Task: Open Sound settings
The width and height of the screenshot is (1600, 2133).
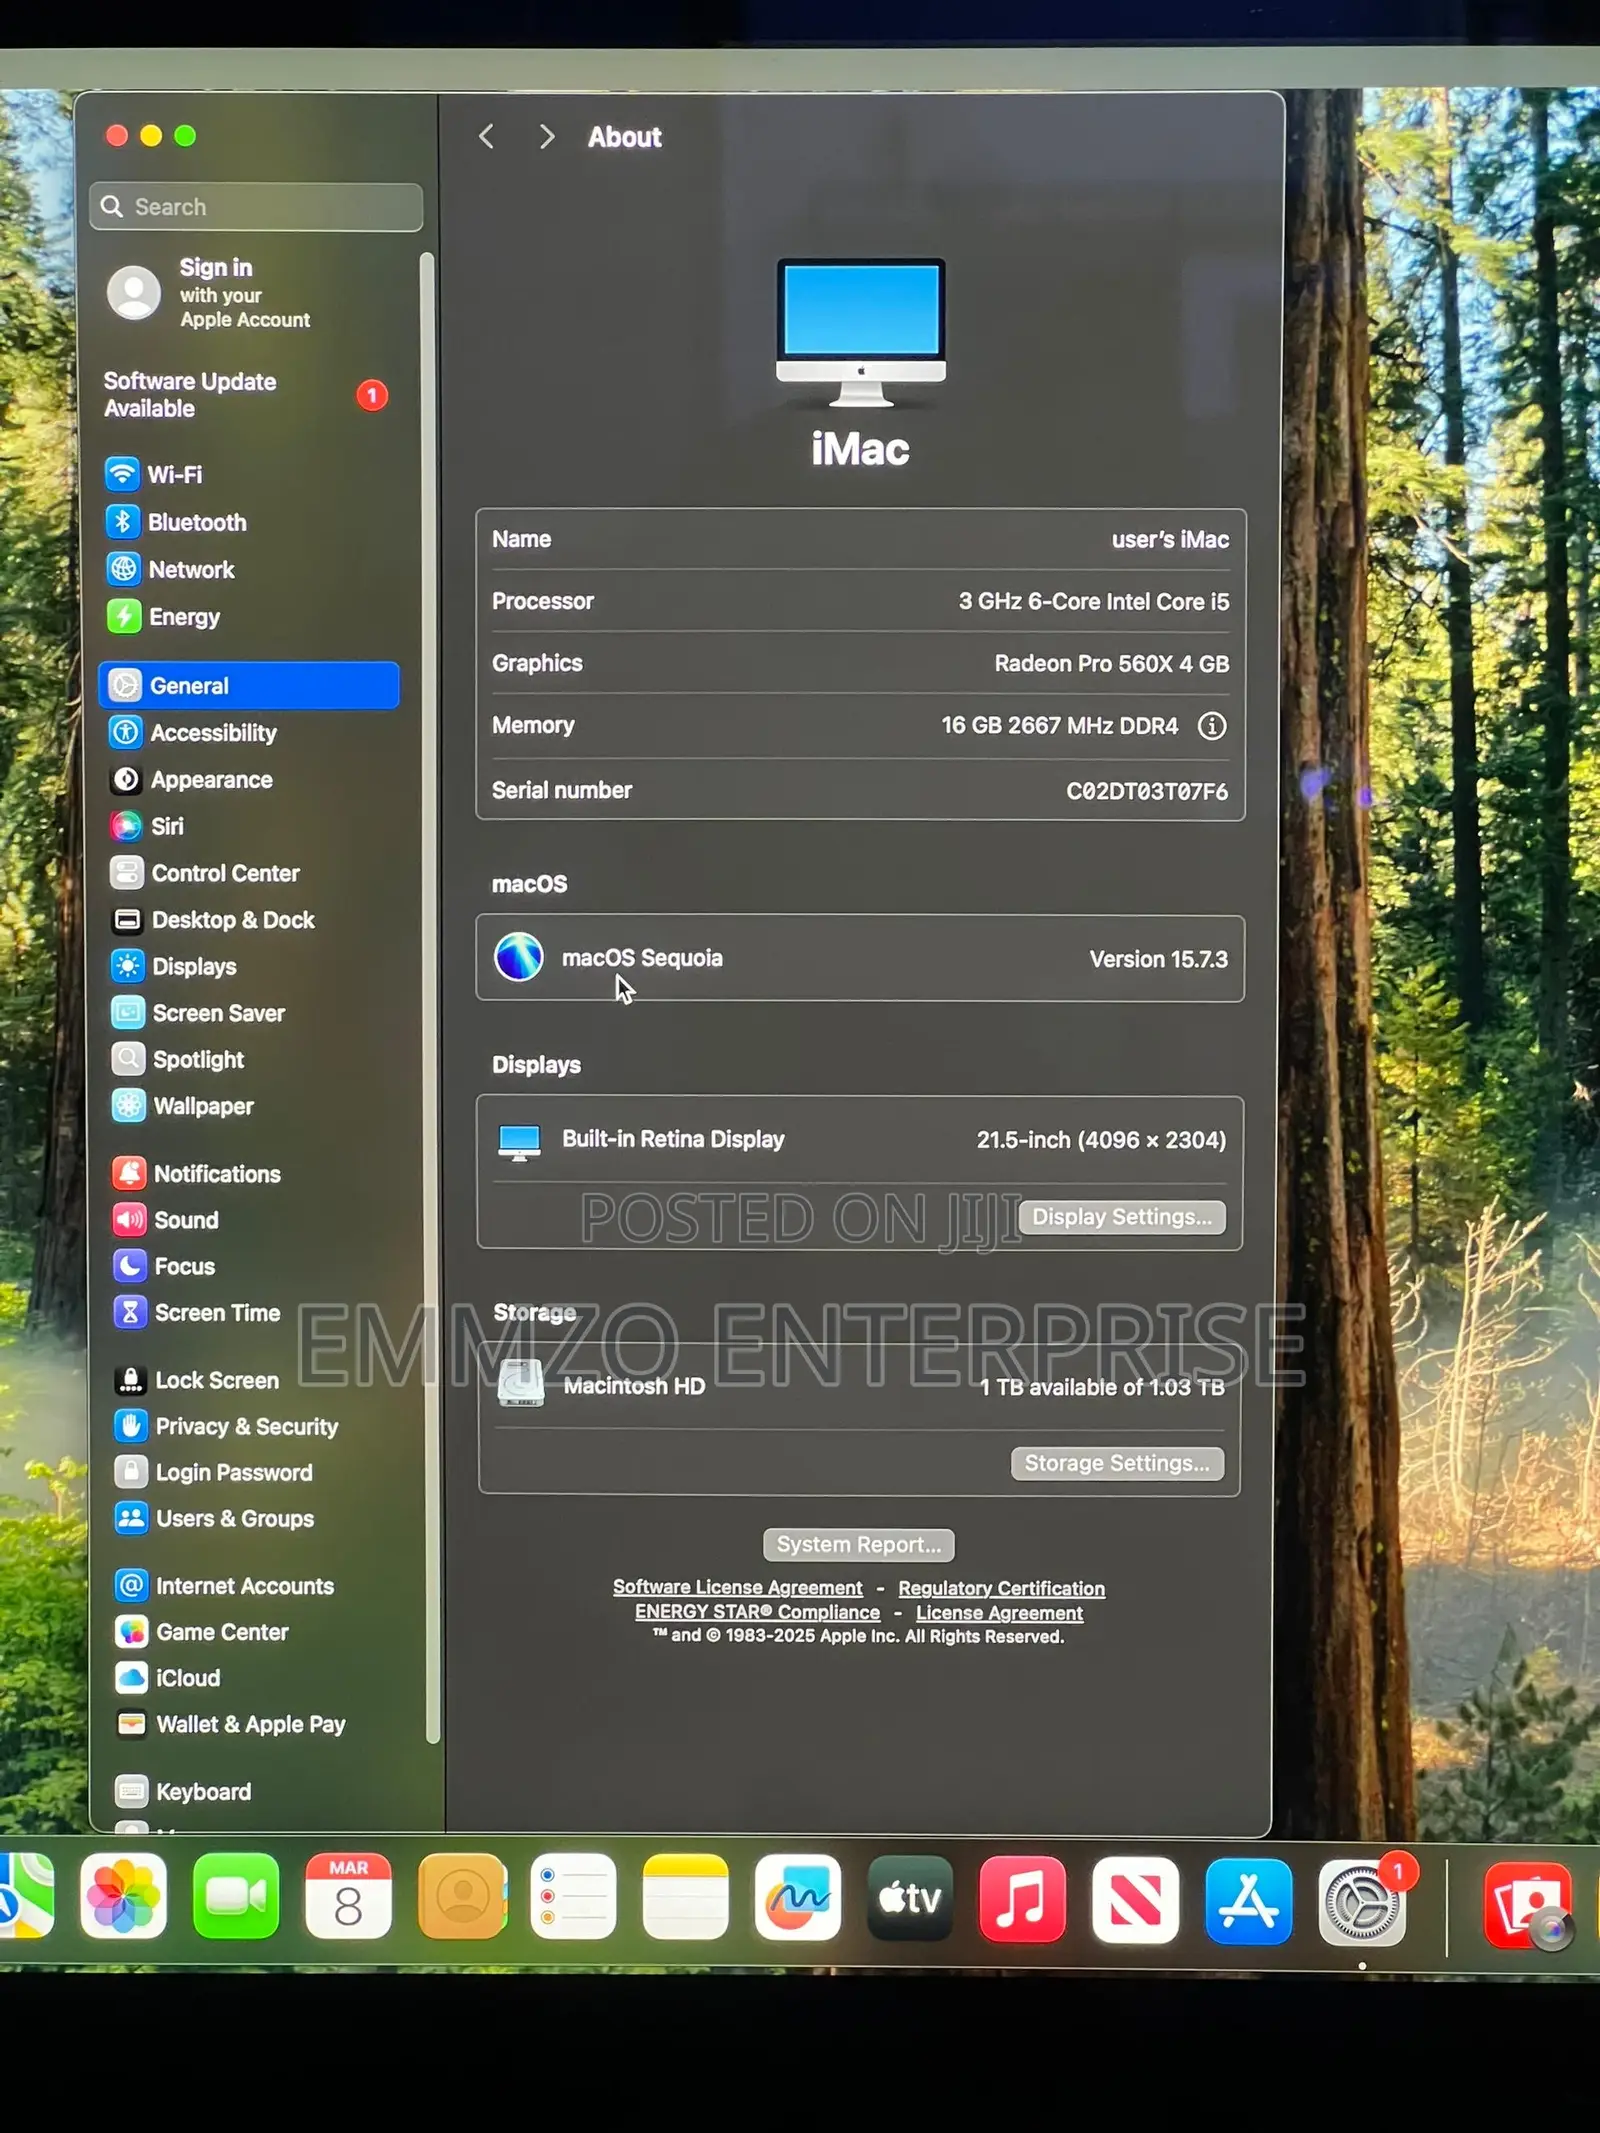Action: [166, 1219]
